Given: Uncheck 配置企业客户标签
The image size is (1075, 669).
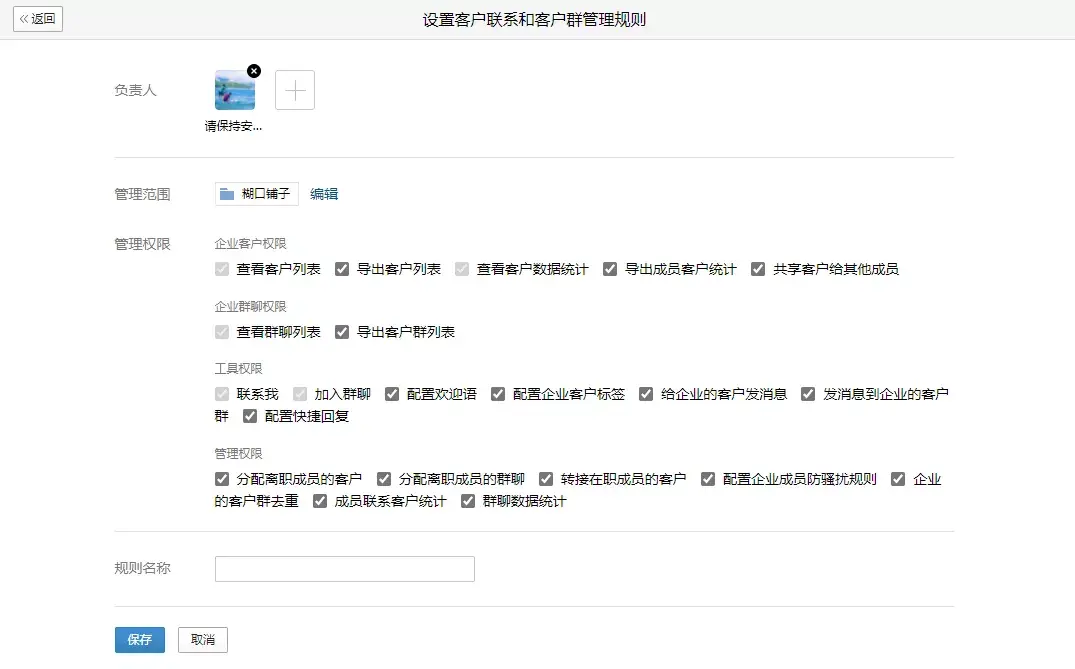Looking at the screenshot, I should 497,394.
